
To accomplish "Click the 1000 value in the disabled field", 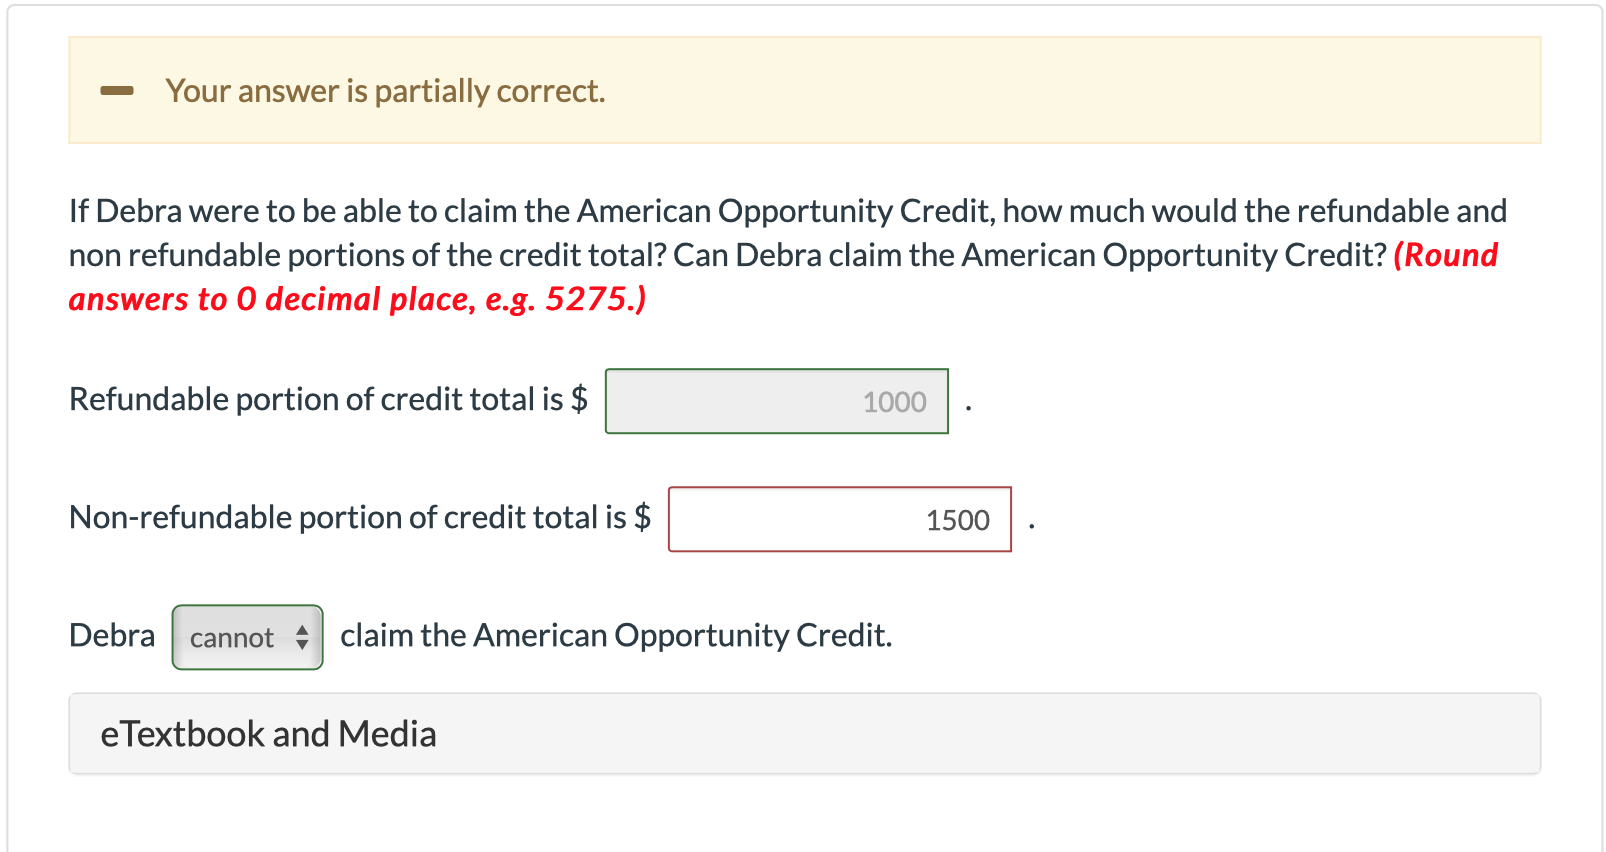I will click(894, 401).
